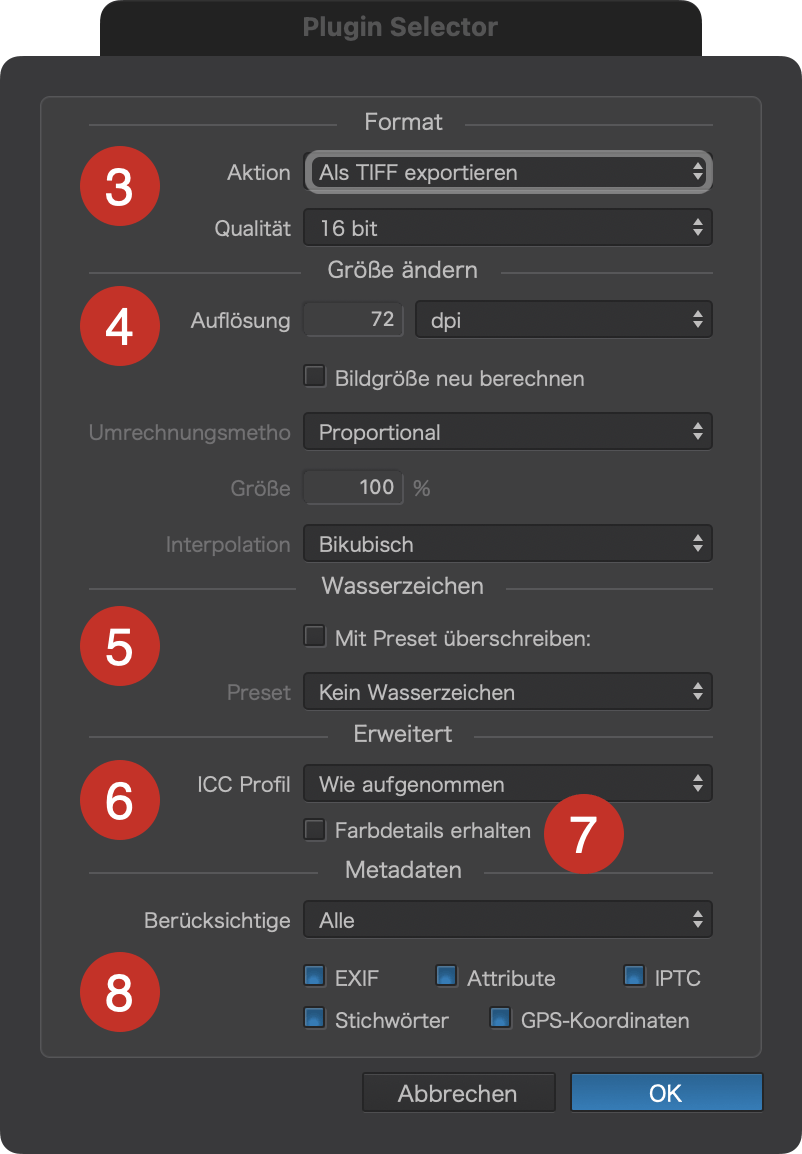Toggle the 'Farbdetails erhalten' checkbox
802x1154 pixels.
pyautogui.click(x=315, y=829)
